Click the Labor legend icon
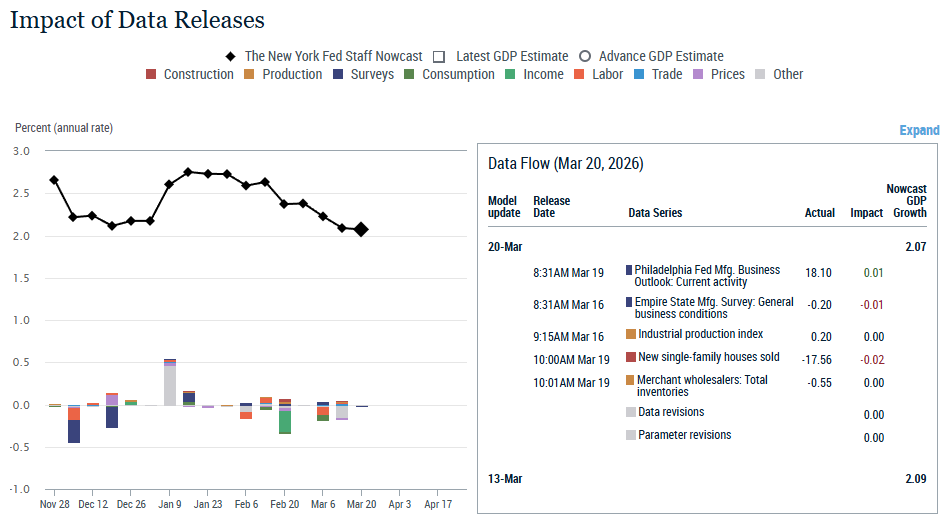The height and width of the screenshot is (521, 950). click(x=580, y=74)
